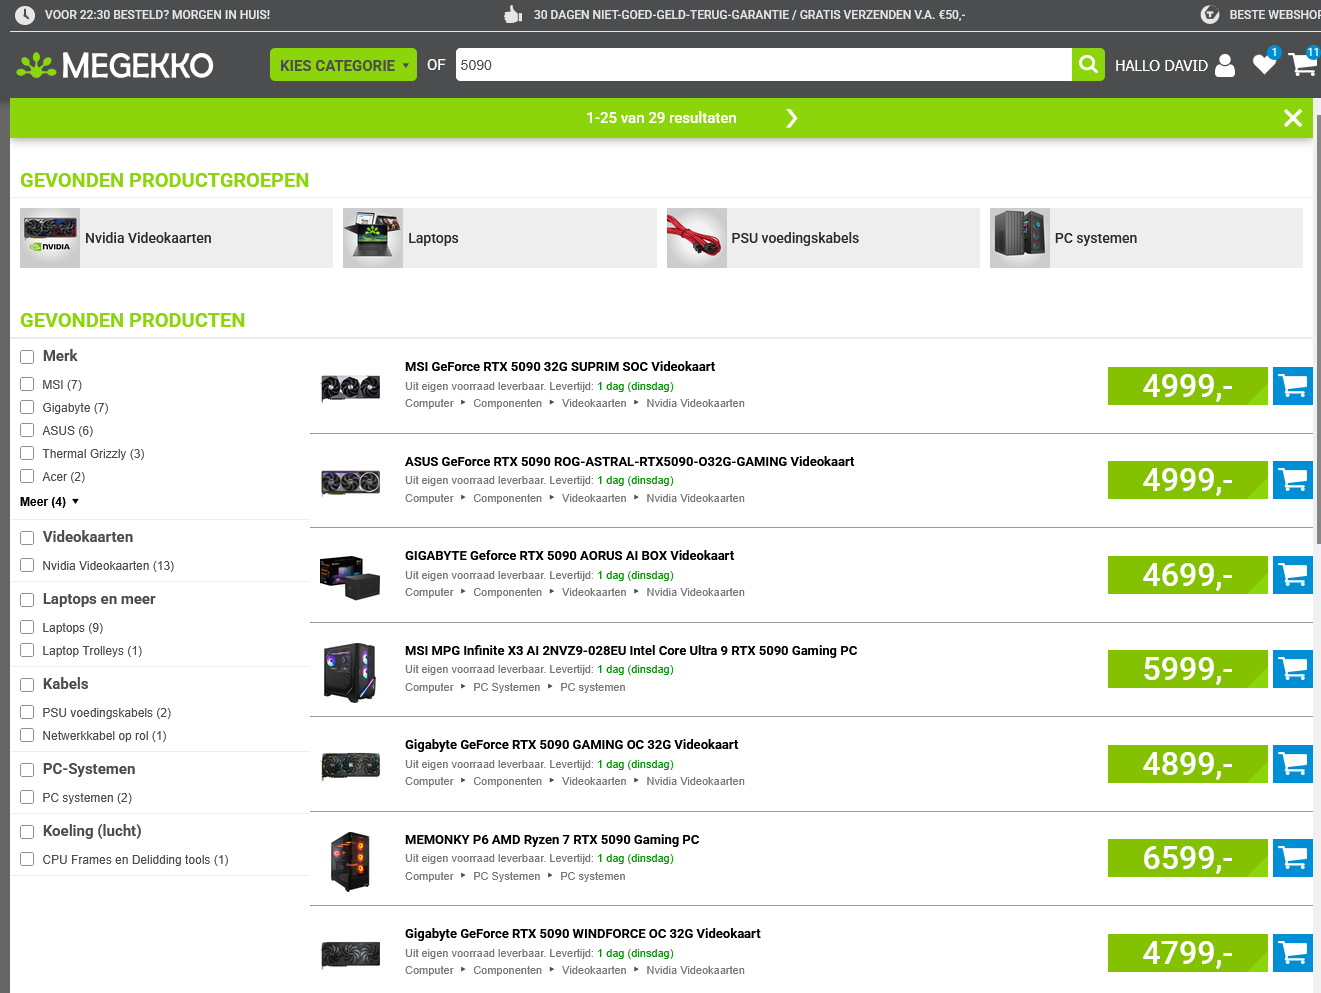
Task: Open ASUS ROG-ASTRAL RTX 5090 product title
Action: click(630, 462)
